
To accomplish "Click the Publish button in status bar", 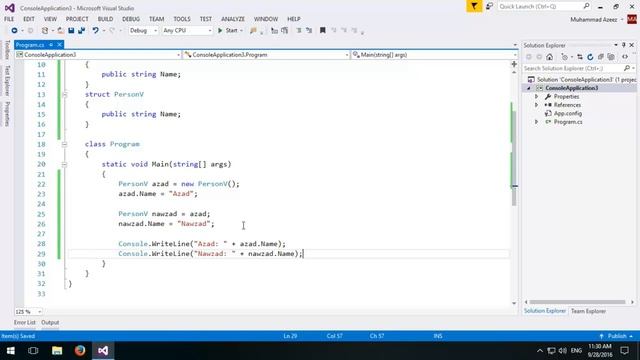I will [x=617, y=336].
